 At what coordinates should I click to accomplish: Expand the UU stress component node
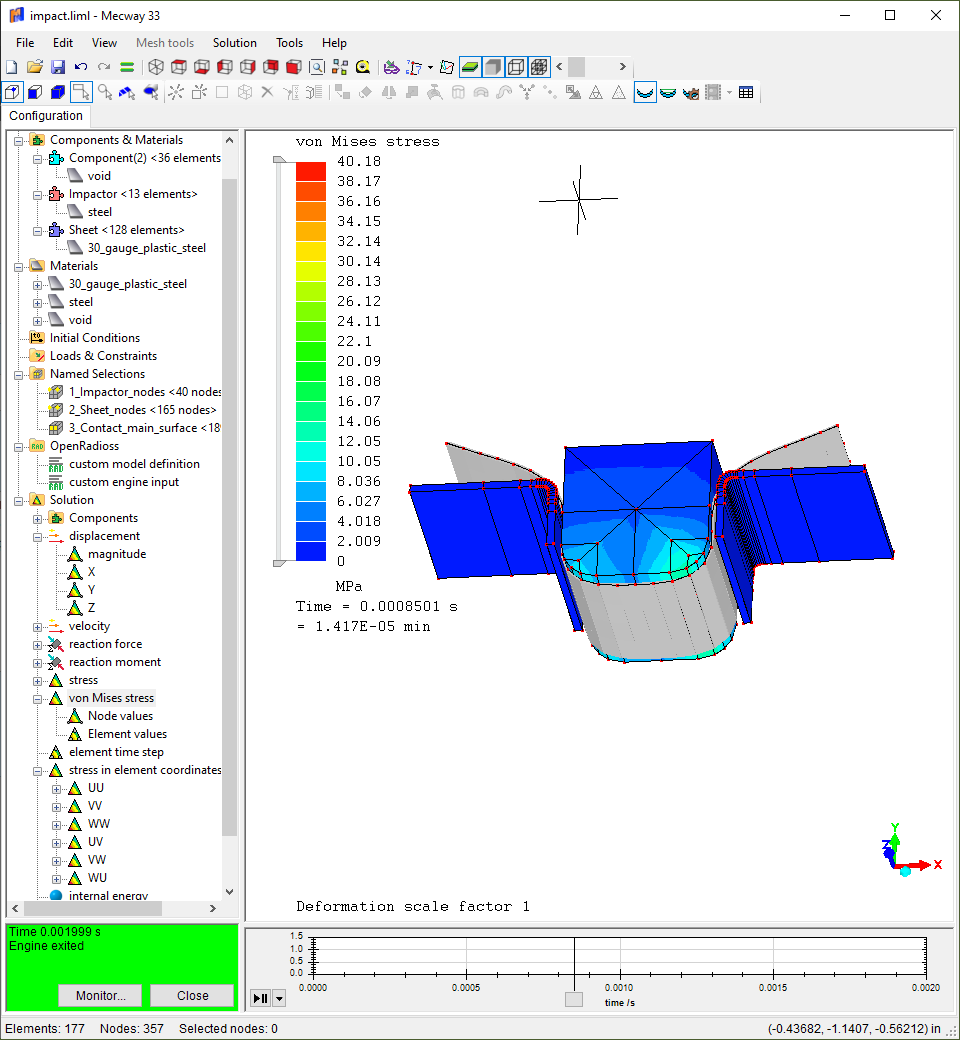point(56,789)
